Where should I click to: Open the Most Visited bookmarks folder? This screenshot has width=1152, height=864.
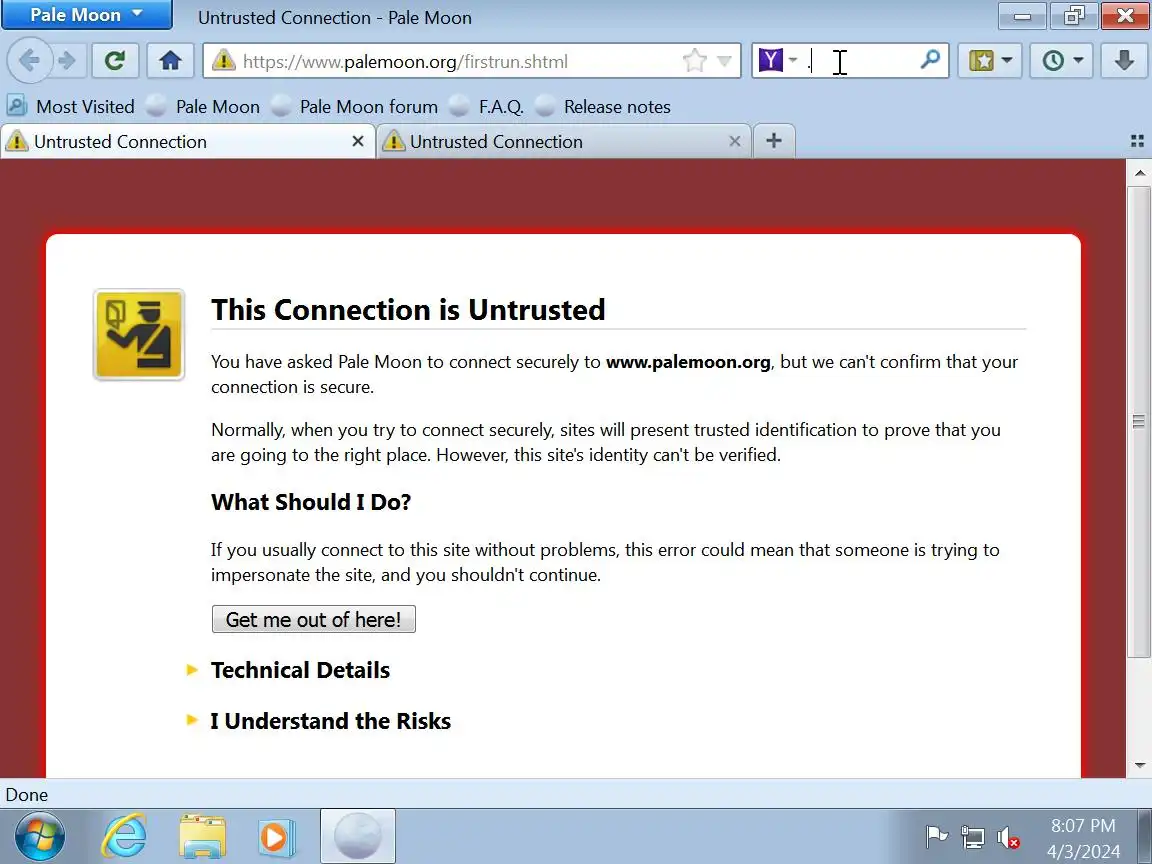coord(71,107)
